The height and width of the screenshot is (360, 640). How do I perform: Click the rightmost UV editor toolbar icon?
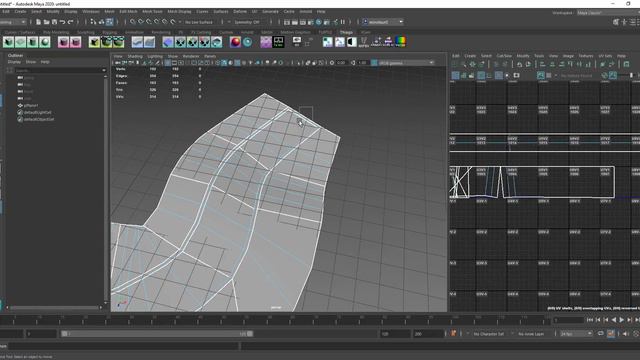(627, 64)
